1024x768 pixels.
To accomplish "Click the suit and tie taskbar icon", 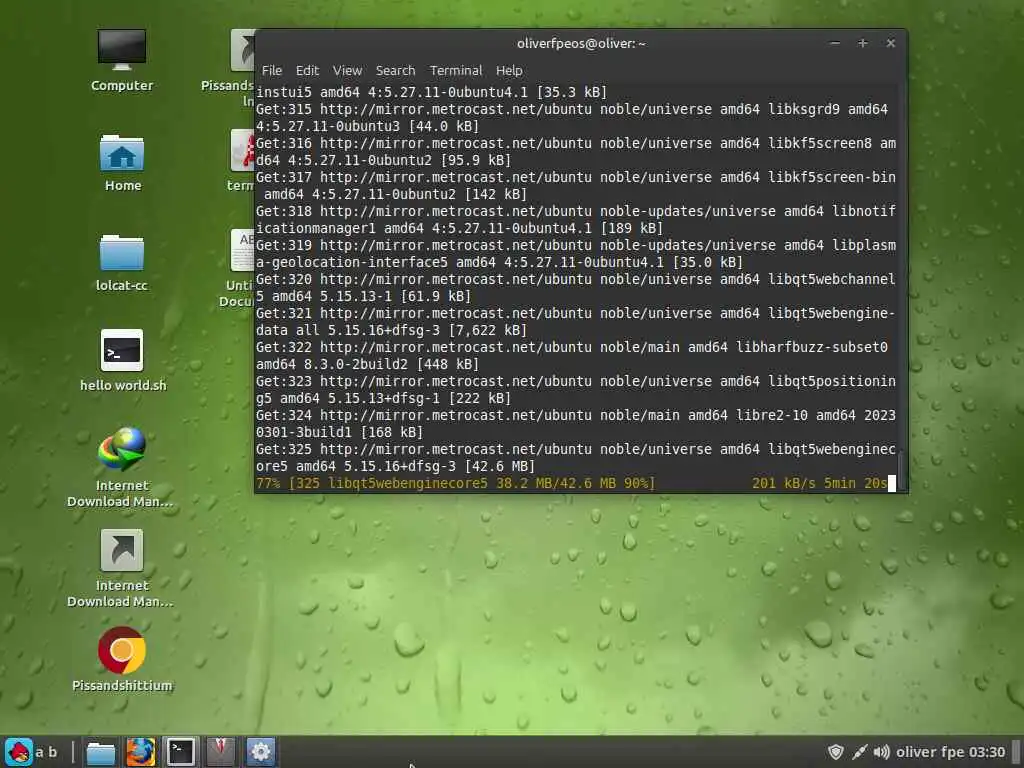I will click(220, 752).
